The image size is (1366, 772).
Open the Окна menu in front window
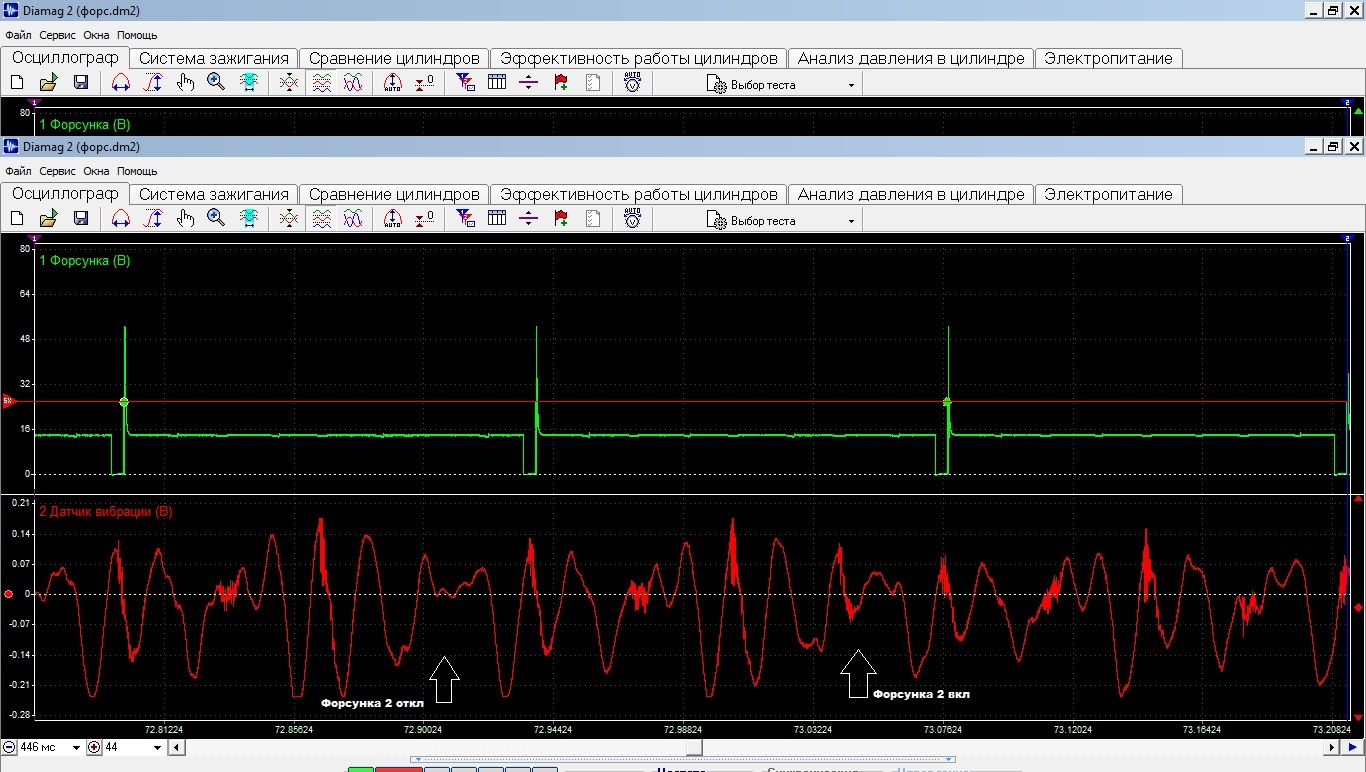point(96,171)
